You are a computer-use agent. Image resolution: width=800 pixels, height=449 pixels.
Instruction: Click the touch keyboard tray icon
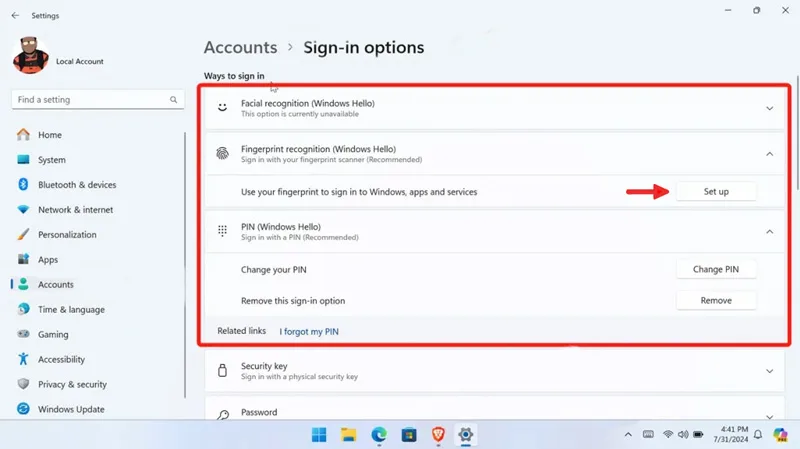click(648, 434)
